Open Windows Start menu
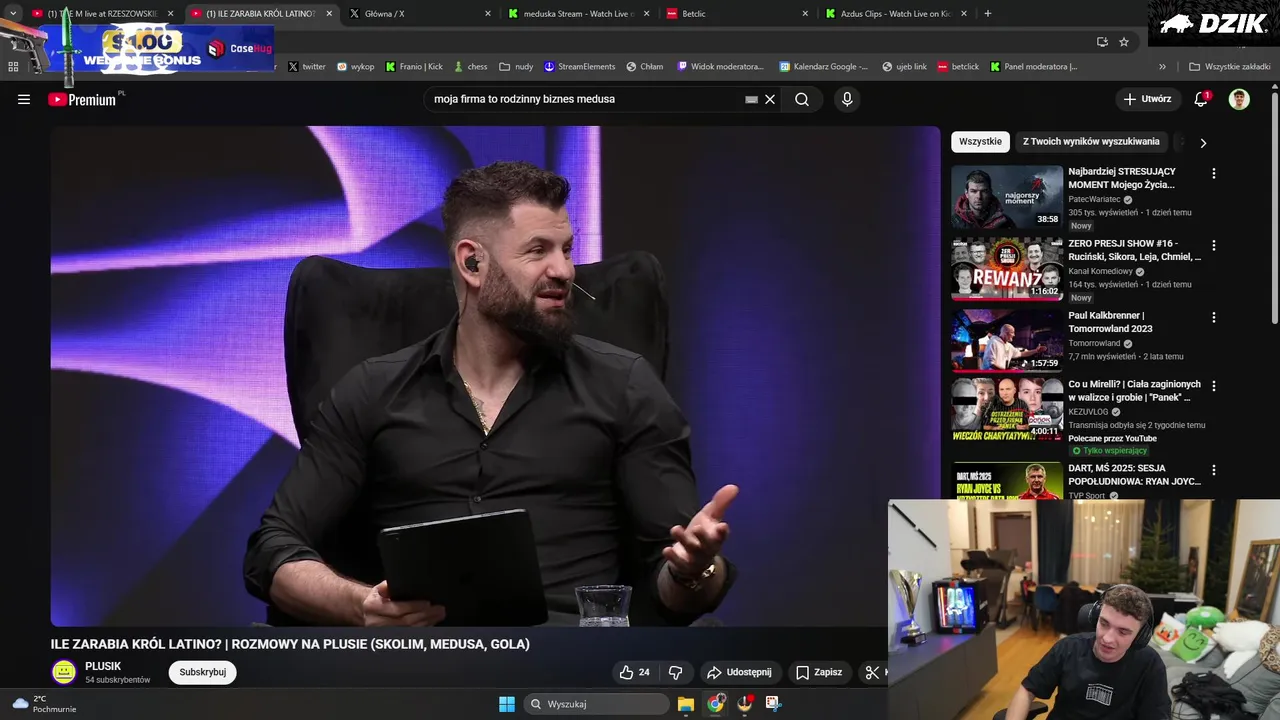The height and width of the screenshot is (720, 1280). coord(507,704)
